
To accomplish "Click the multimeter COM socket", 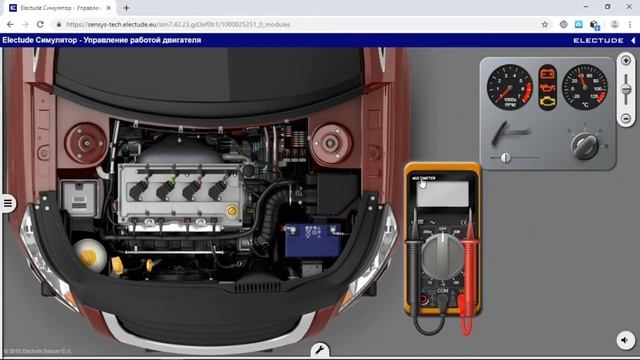I will (443, 300).
